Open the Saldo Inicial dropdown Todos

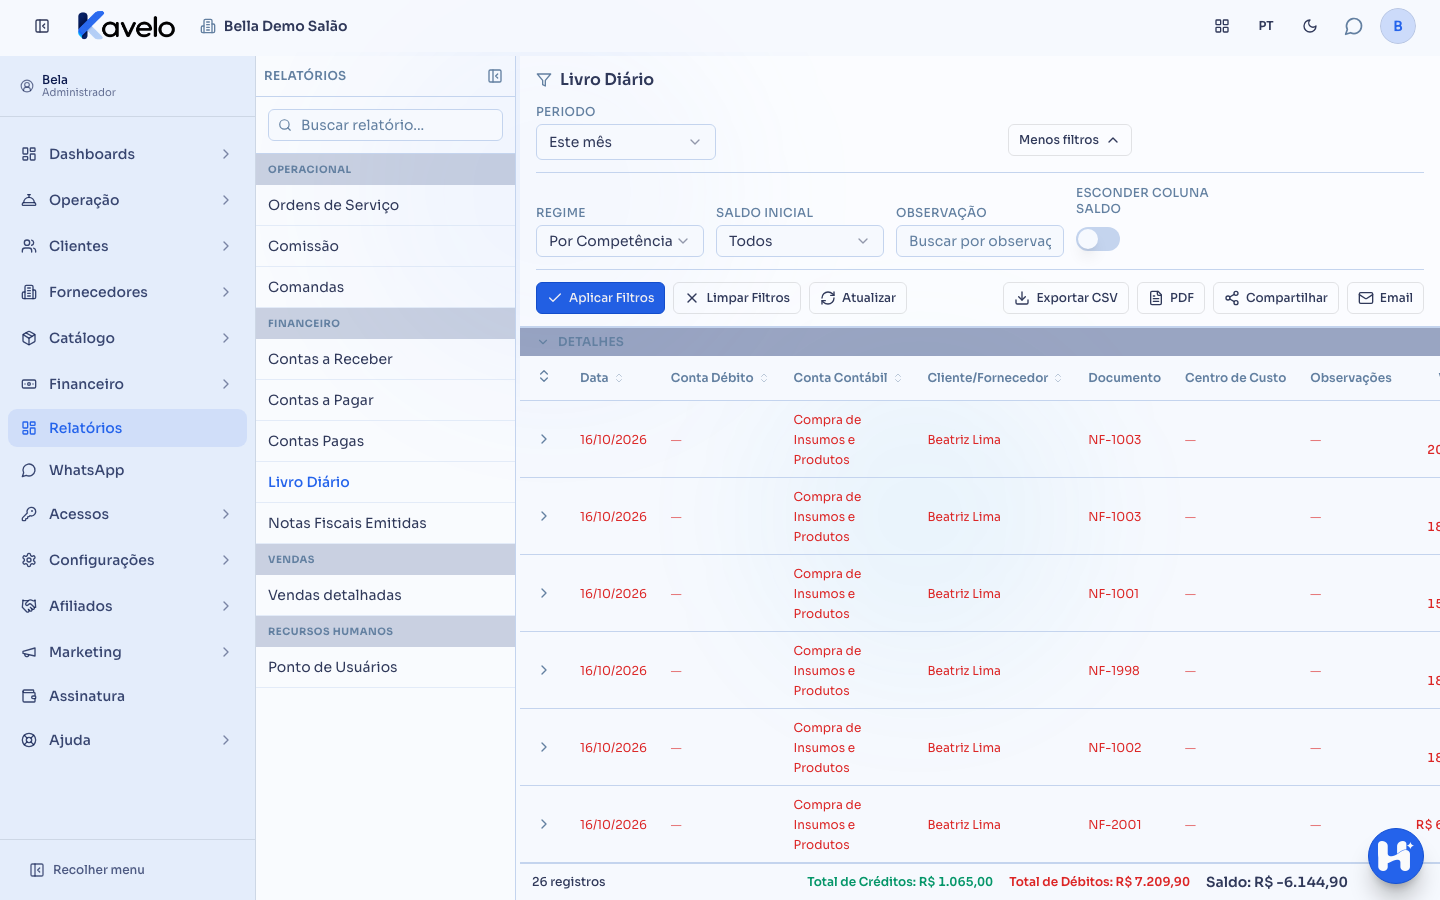[800, 241]
